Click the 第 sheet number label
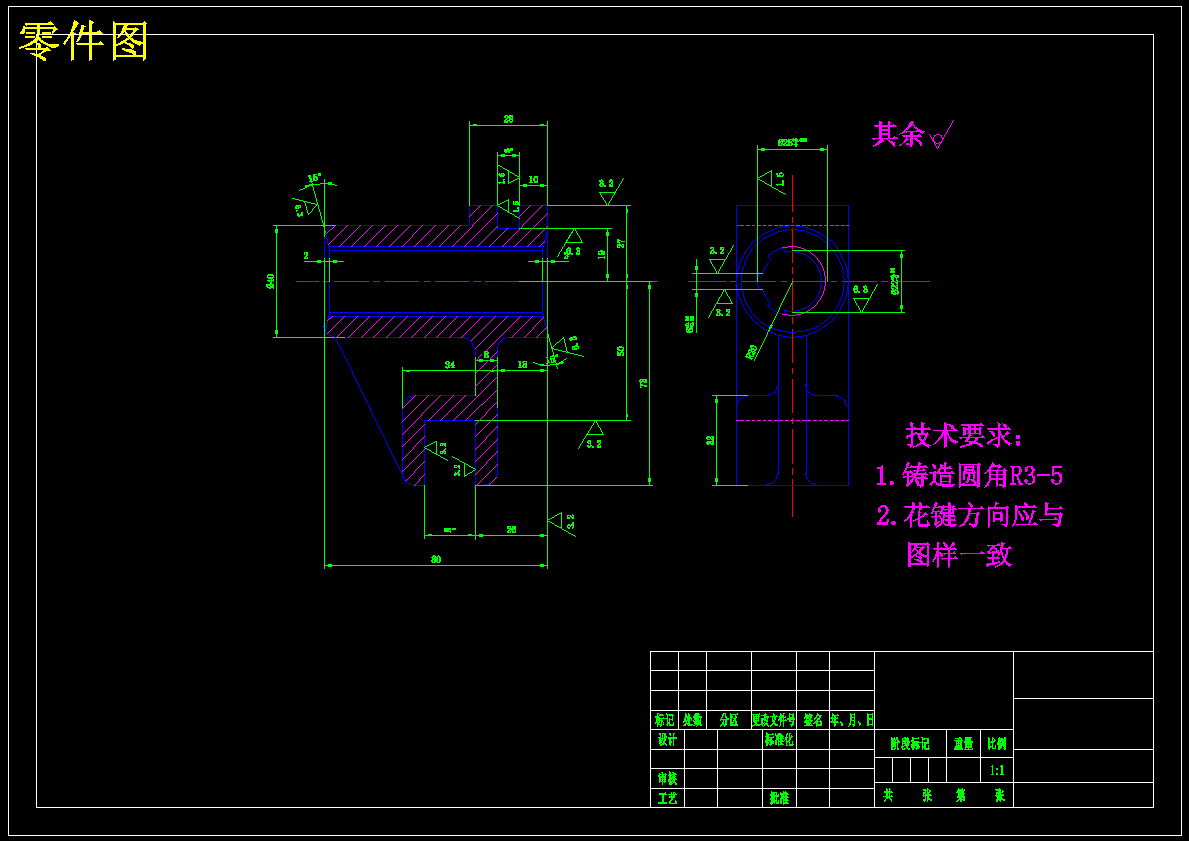This screenshot has height=841, width=1189. (961, 795)
